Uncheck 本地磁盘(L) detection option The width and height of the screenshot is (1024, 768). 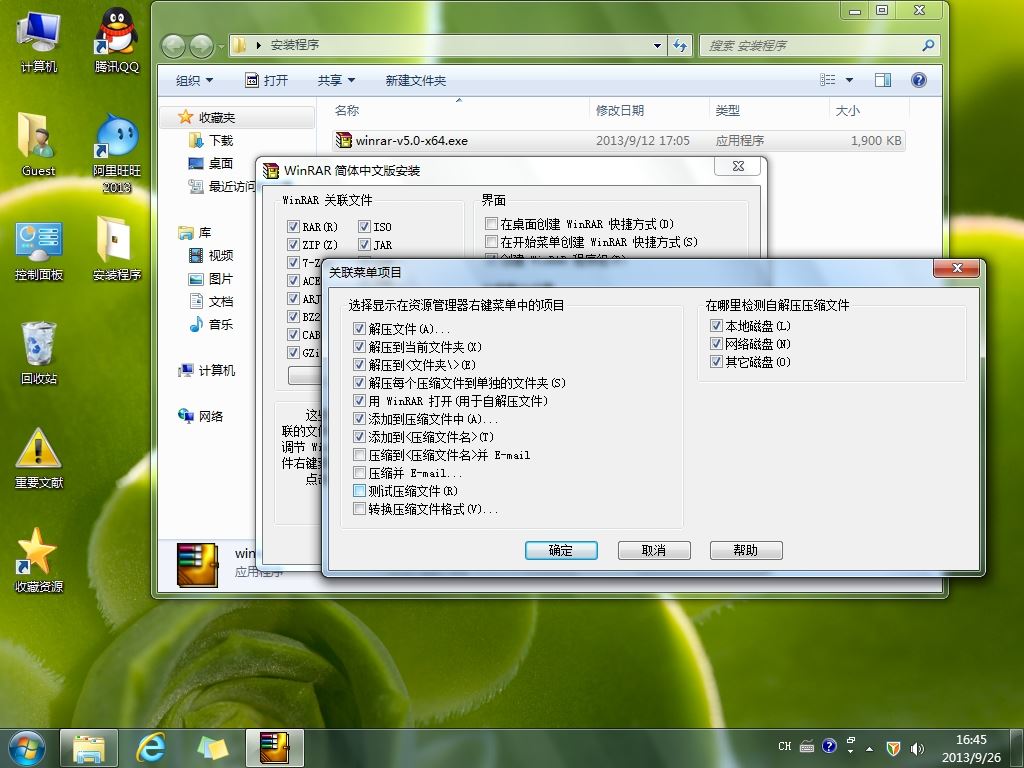point(716,325)
